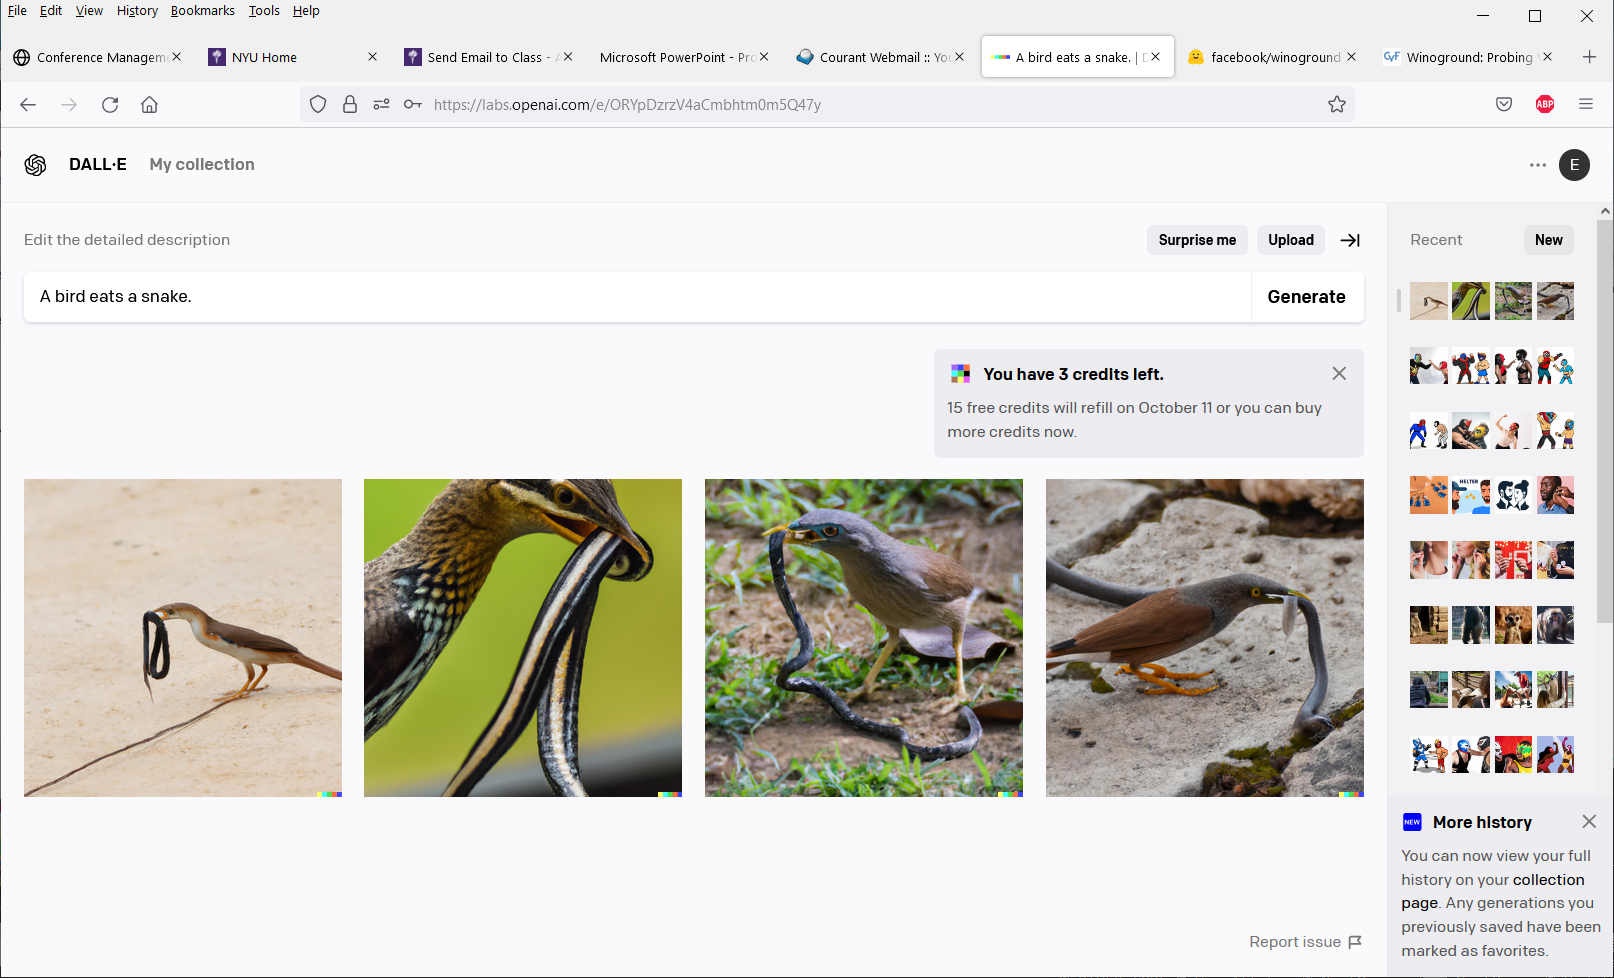Click the prompt text input field
The height and width of the screenshot is (978, 1614).
pos(636,297)
